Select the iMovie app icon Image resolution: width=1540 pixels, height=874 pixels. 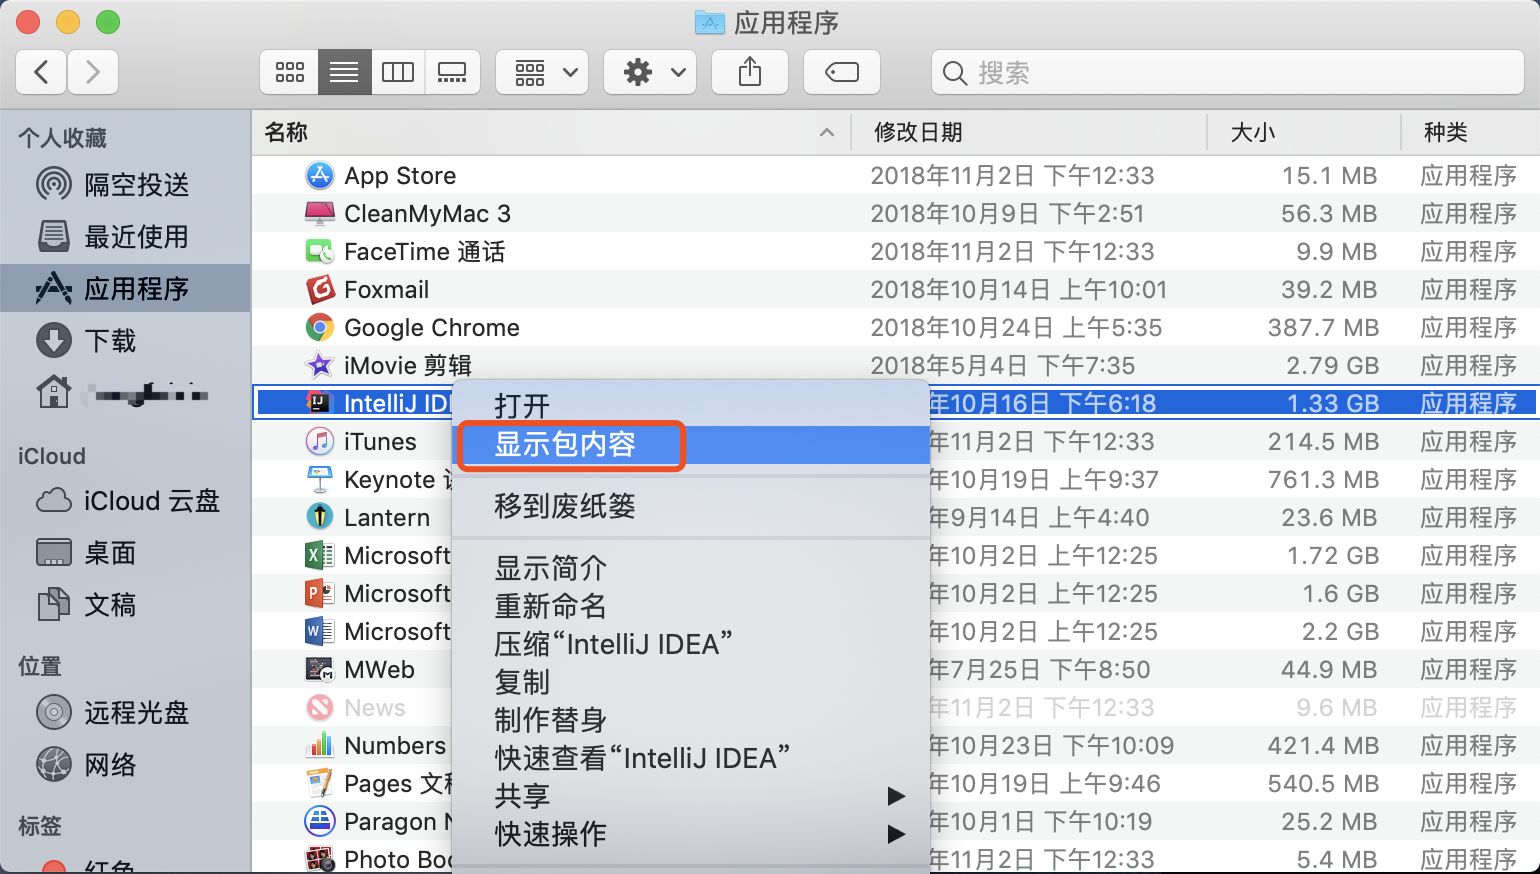(x=319, y=365)
